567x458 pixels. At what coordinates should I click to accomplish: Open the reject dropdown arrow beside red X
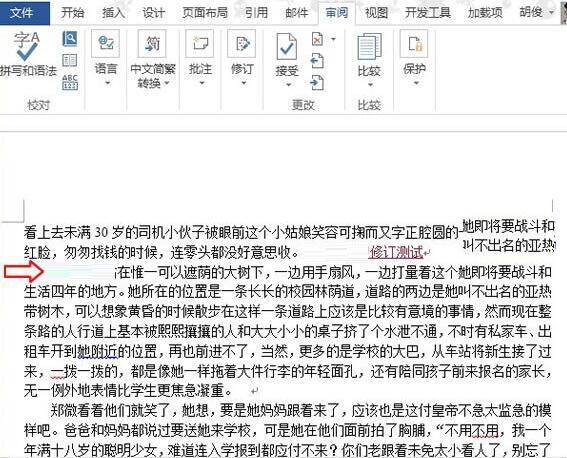tap(333, 39)
